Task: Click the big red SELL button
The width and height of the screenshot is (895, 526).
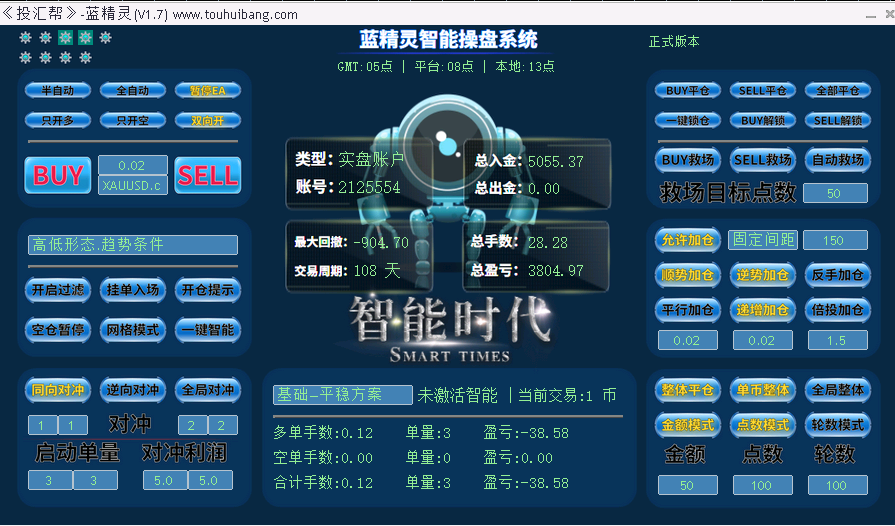Action: (208, 175)
